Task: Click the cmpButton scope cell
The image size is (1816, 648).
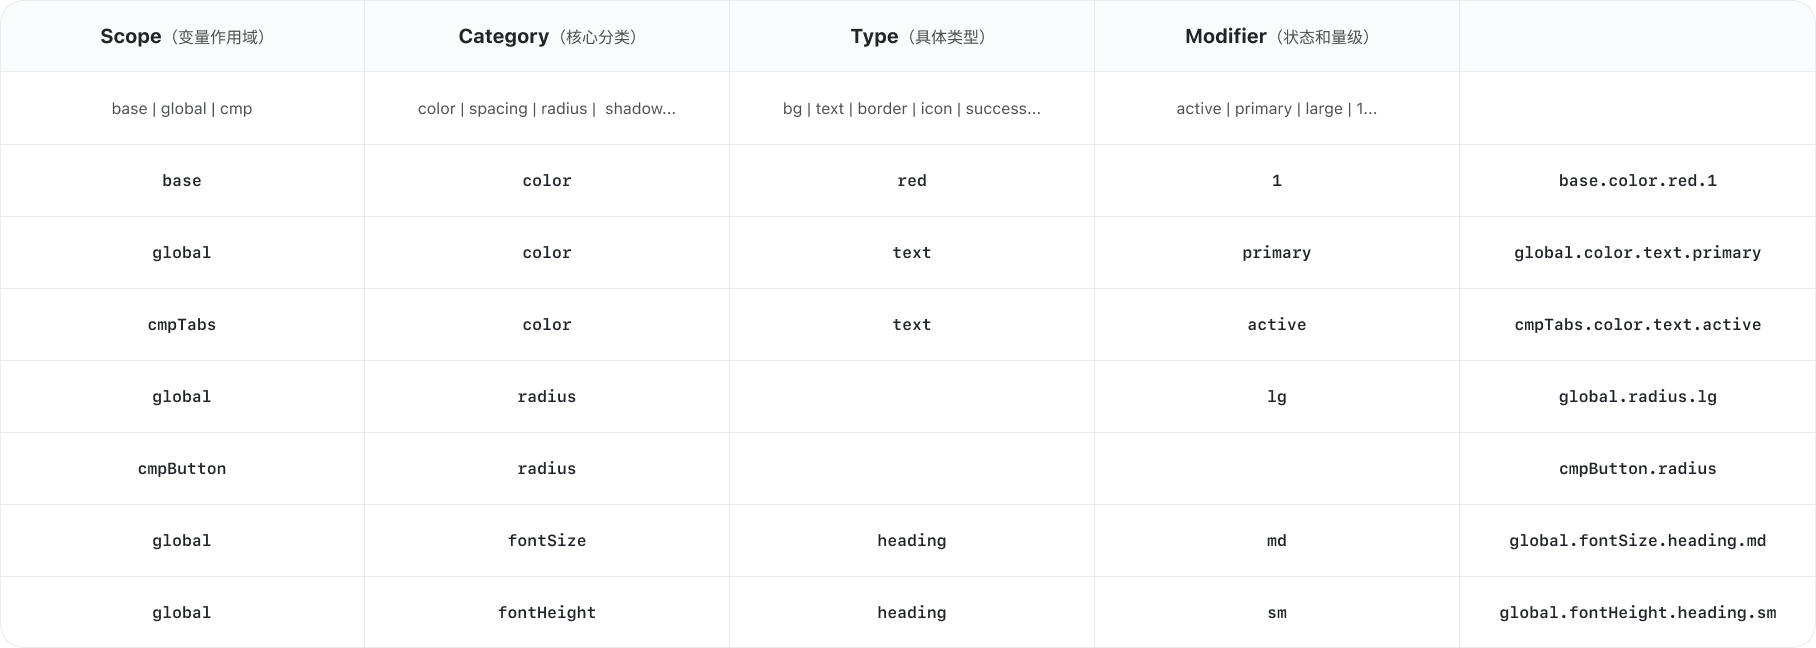Action: coord(182,469)
